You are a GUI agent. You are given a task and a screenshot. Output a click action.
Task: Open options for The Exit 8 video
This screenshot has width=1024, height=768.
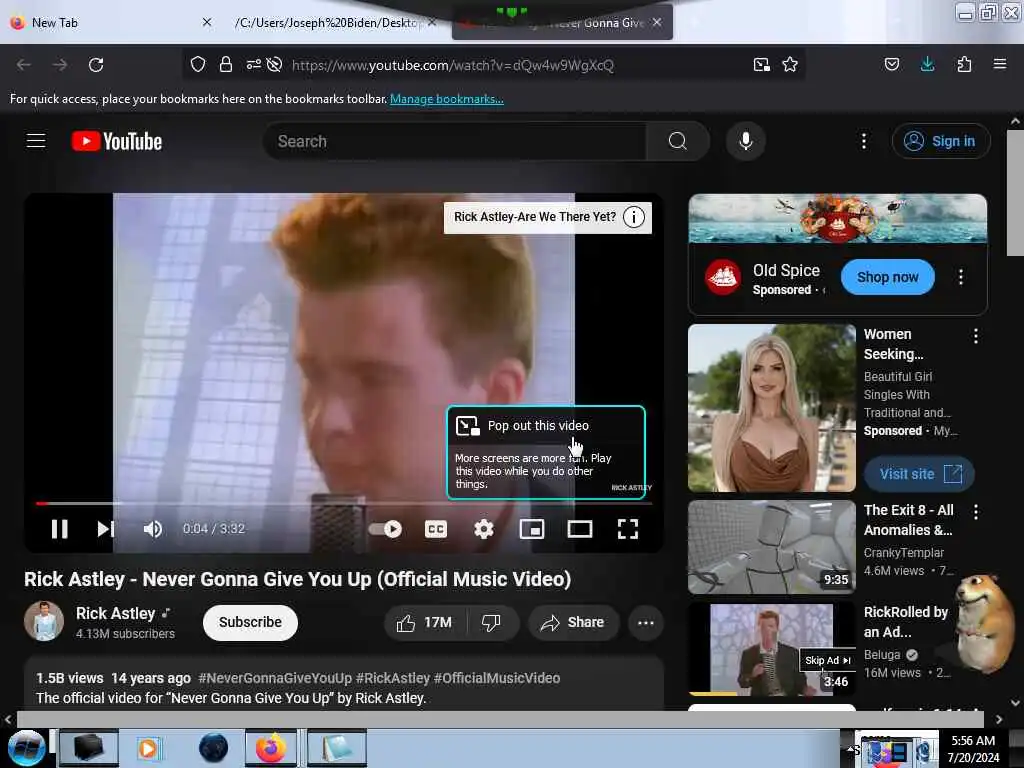pos(976,512)
